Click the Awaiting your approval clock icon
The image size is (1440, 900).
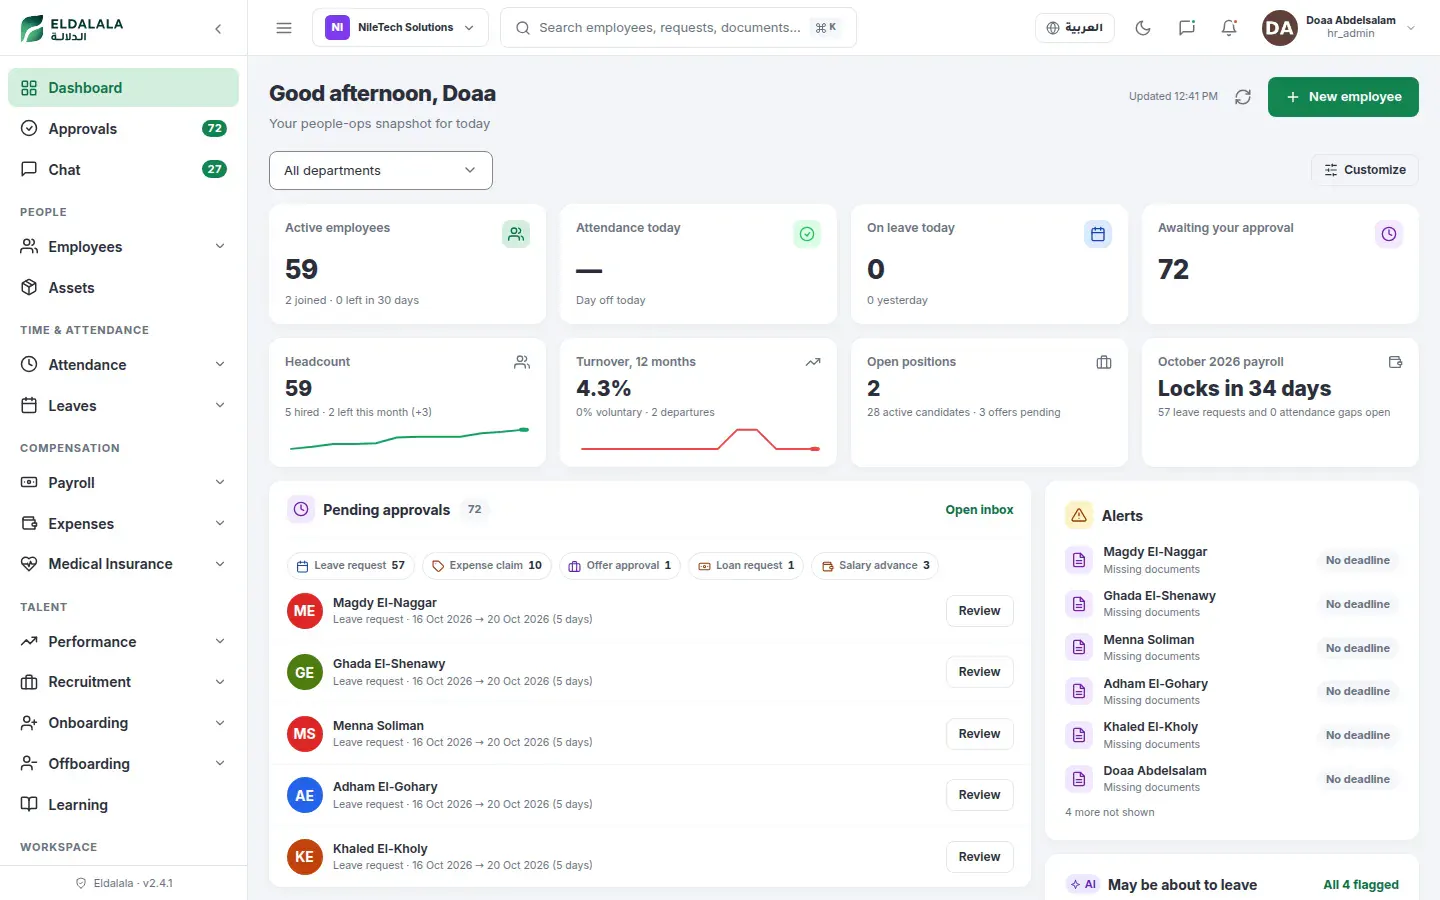tap(1389, 234)
